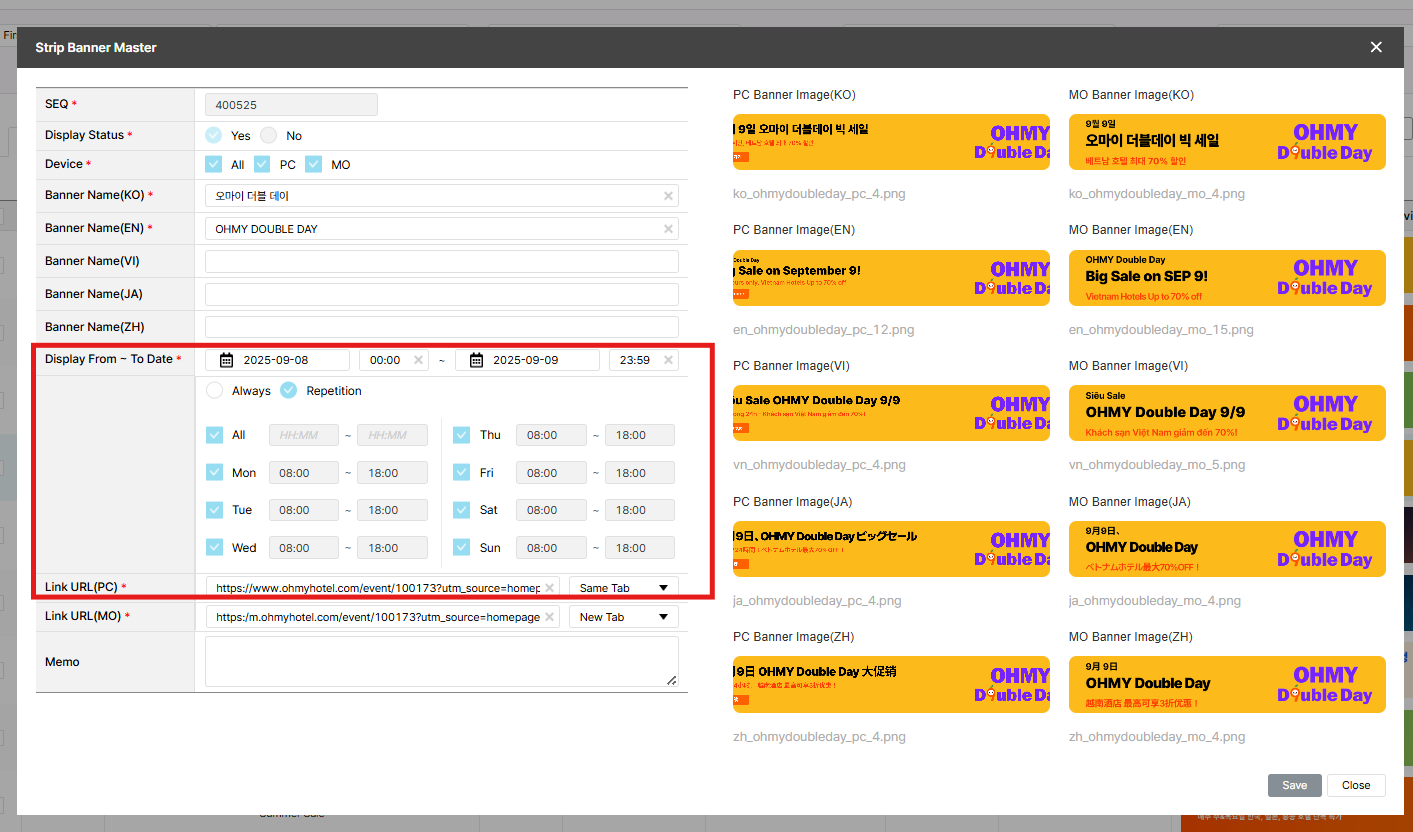
Task: Open the Link URL(PC) Same Tab dropdown
Action: pyautogui.click(x=623, y=588)
